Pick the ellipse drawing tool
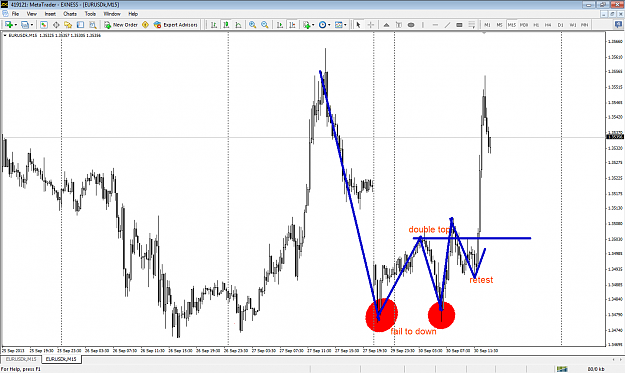This screenshot has width=625, height=373. tap(411, 25)
